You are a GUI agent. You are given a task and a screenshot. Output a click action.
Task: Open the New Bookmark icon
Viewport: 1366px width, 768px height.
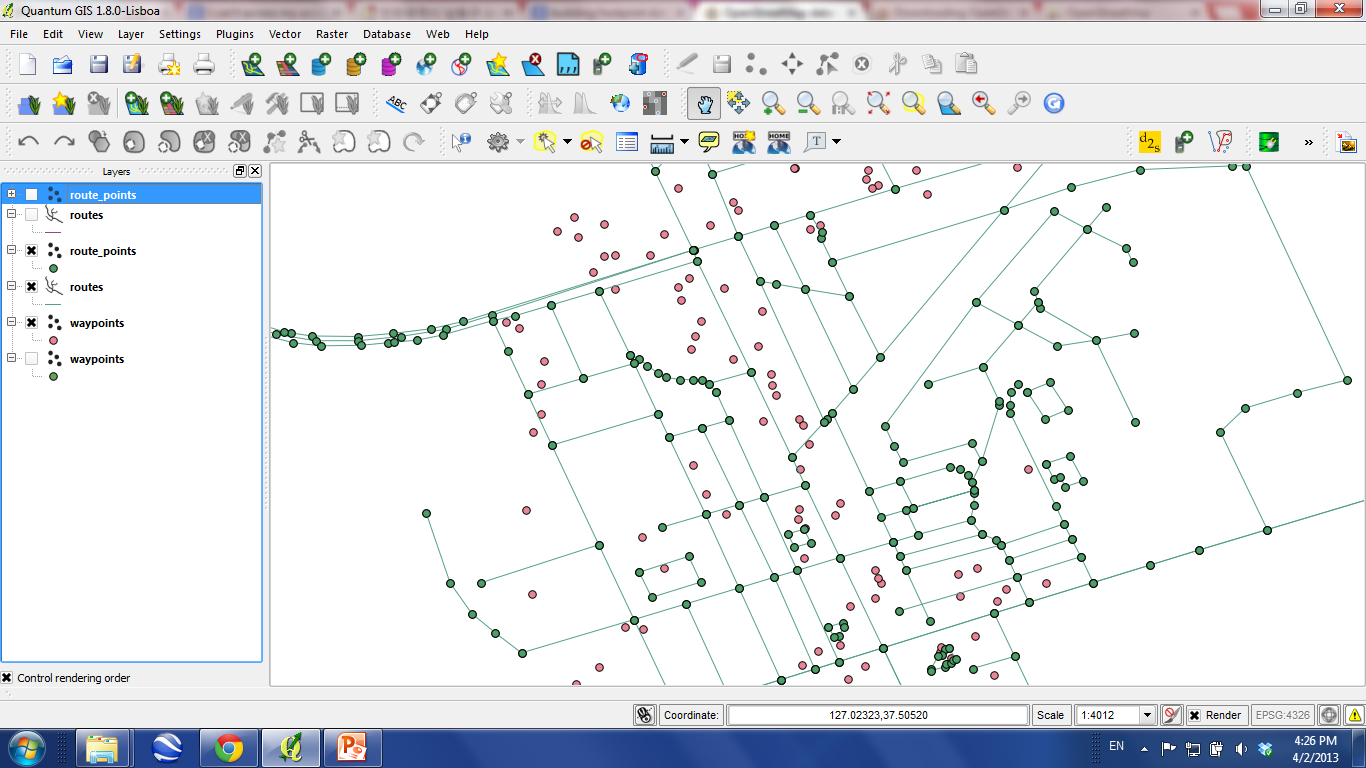tap(743, 142)
